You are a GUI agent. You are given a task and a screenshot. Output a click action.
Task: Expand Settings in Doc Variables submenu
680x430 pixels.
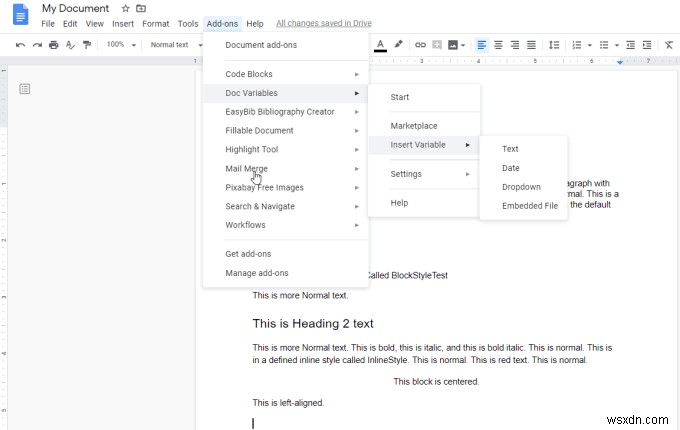pos(424,174)
